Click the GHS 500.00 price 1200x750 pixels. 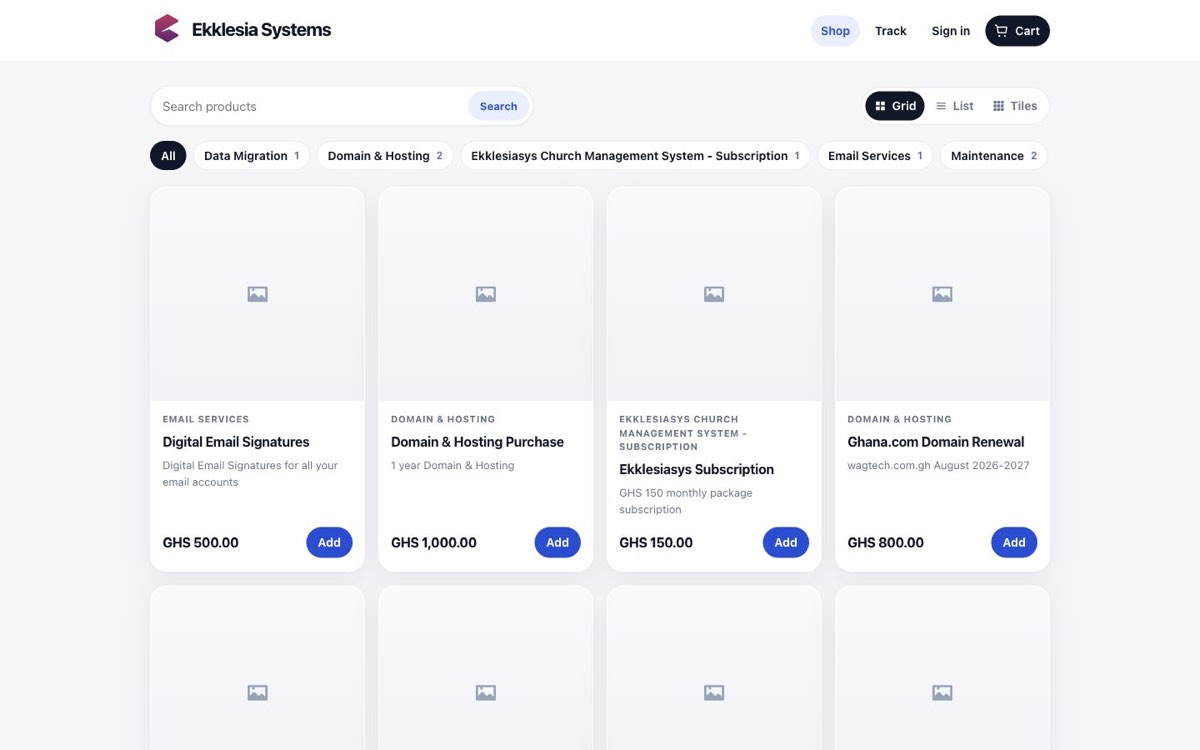pyautogui.click(x=201, y=543)
